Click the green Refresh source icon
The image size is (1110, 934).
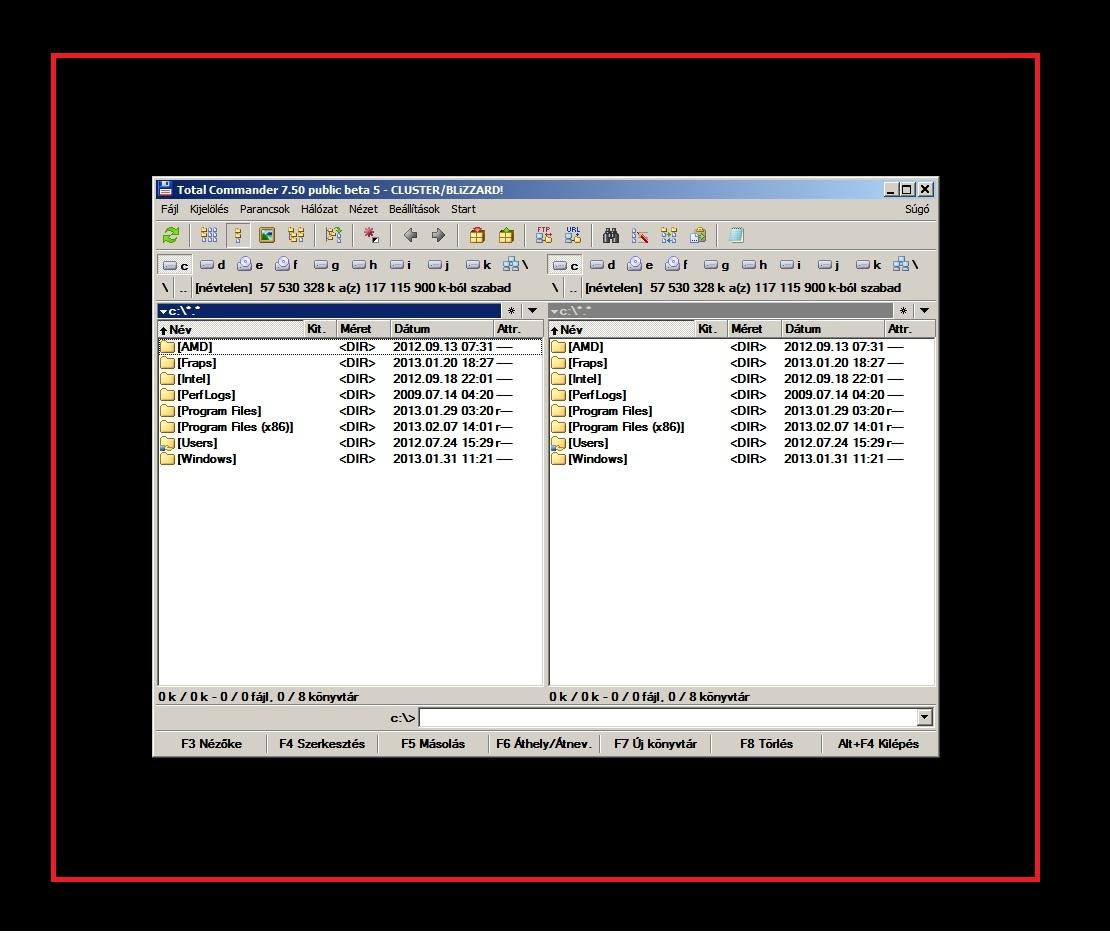171,235
